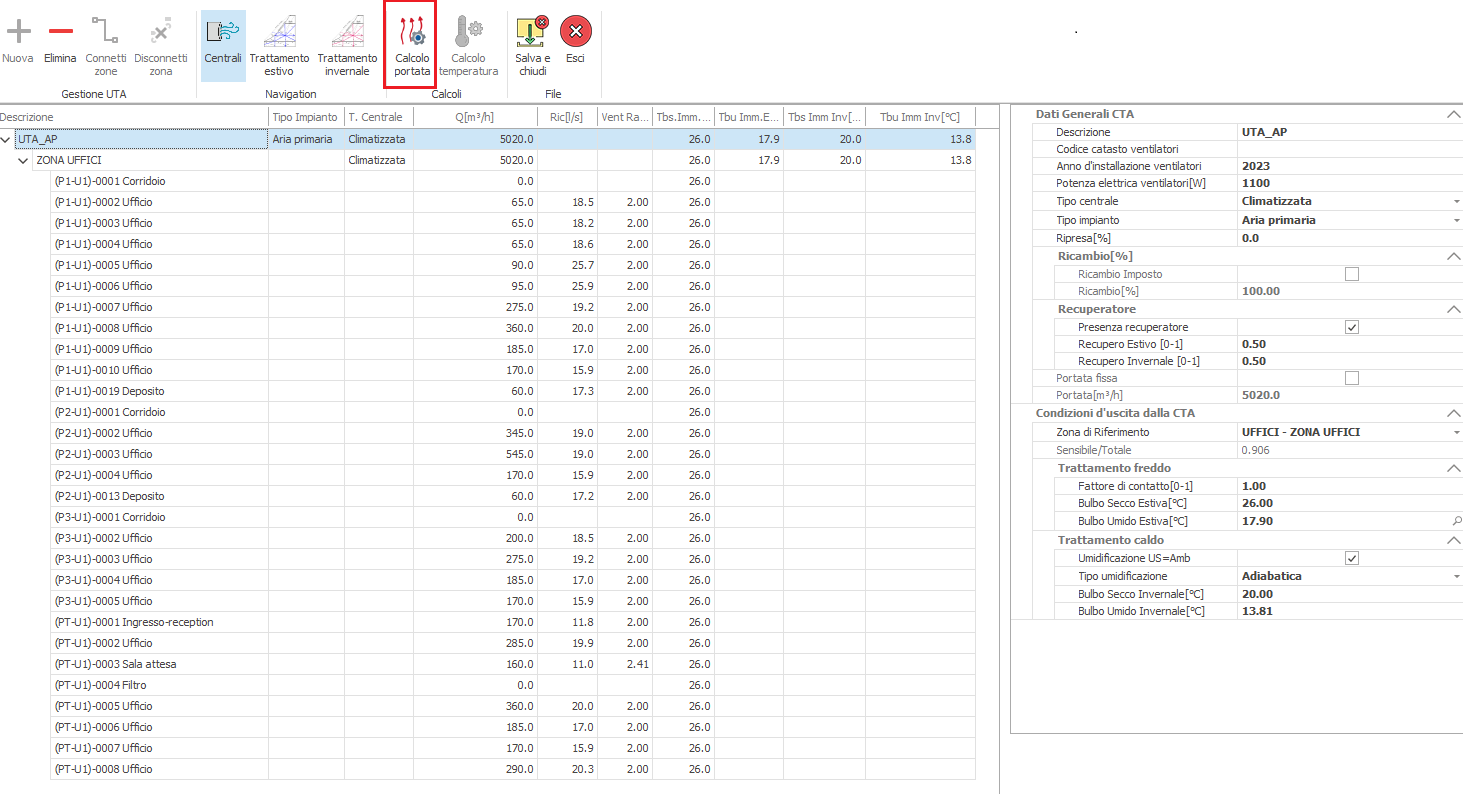Click the Esci red X icon
The height and width of the screenshot is (794, 1463).
(575, 32)
